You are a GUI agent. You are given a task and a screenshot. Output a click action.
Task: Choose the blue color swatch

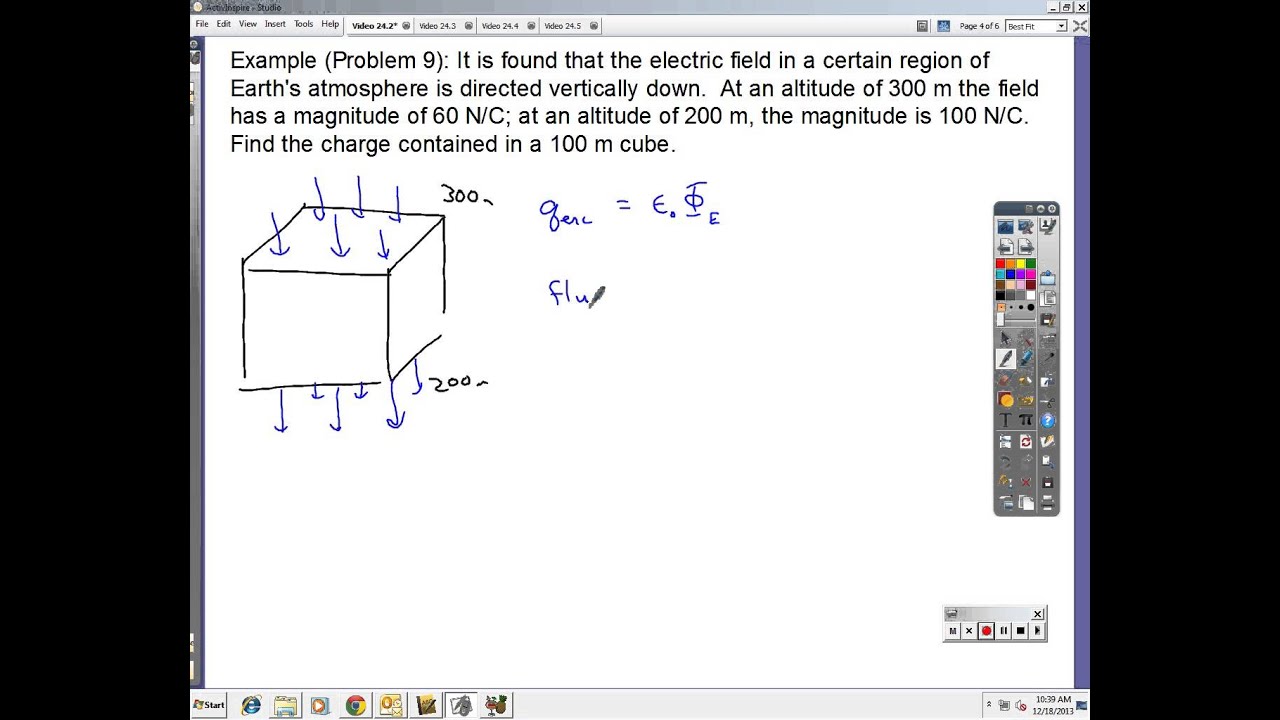pyautogui.click(x=1010, y=274)
